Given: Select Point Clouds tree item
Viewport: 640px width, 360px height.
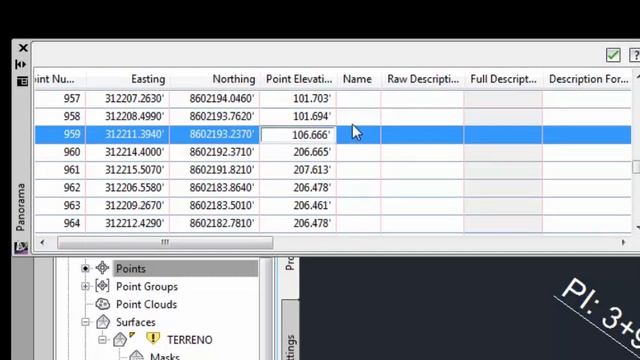Looking at the screenshot, I should pyautogui.click(x=147, y=304).
